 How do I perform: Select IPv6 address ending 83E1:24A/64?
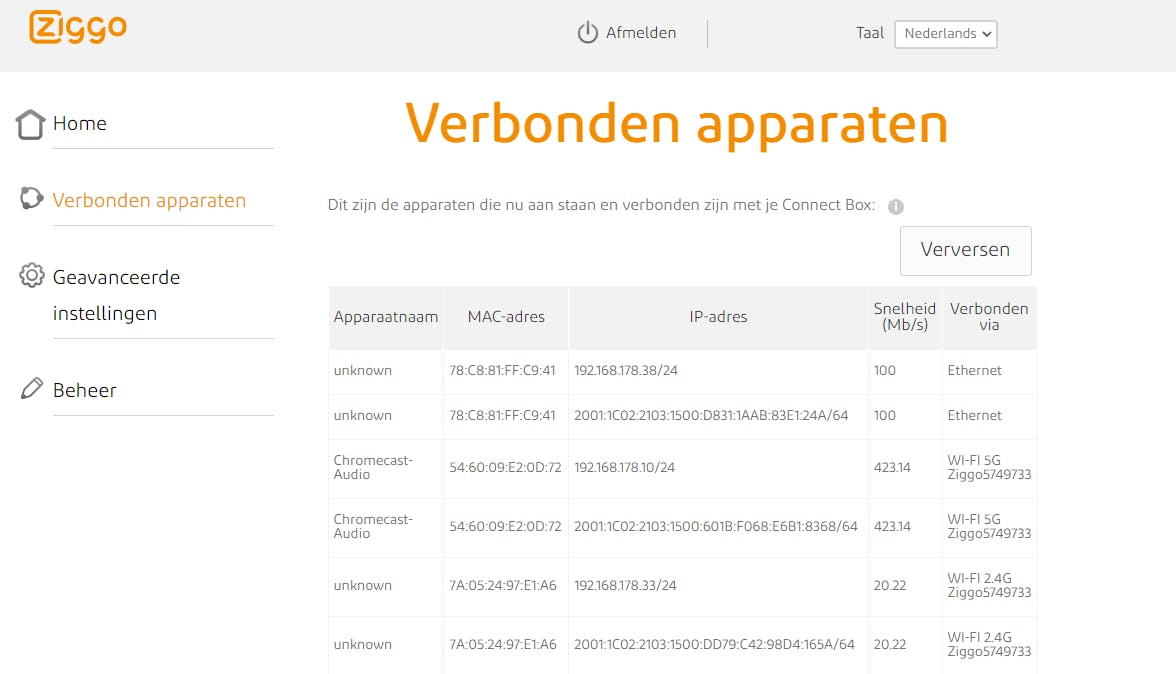(711, 415)
